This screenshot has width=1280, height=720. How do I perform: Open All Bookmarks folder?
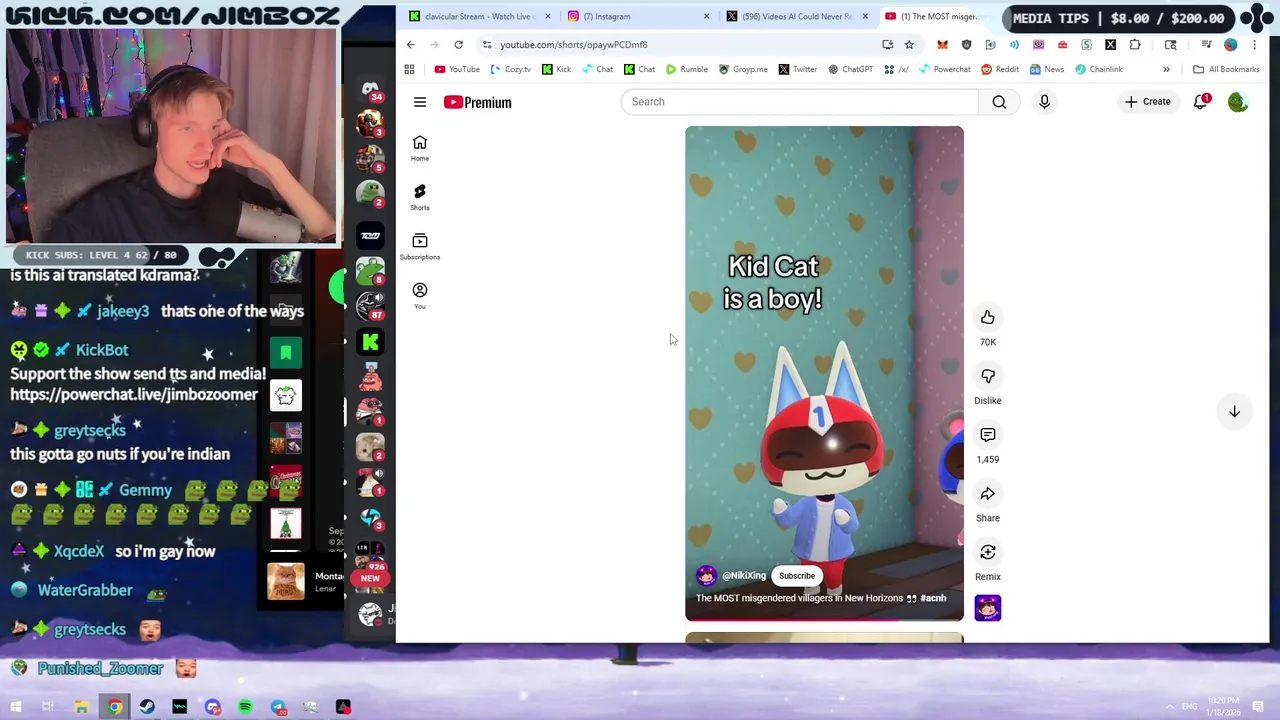tap(1226, 69)
